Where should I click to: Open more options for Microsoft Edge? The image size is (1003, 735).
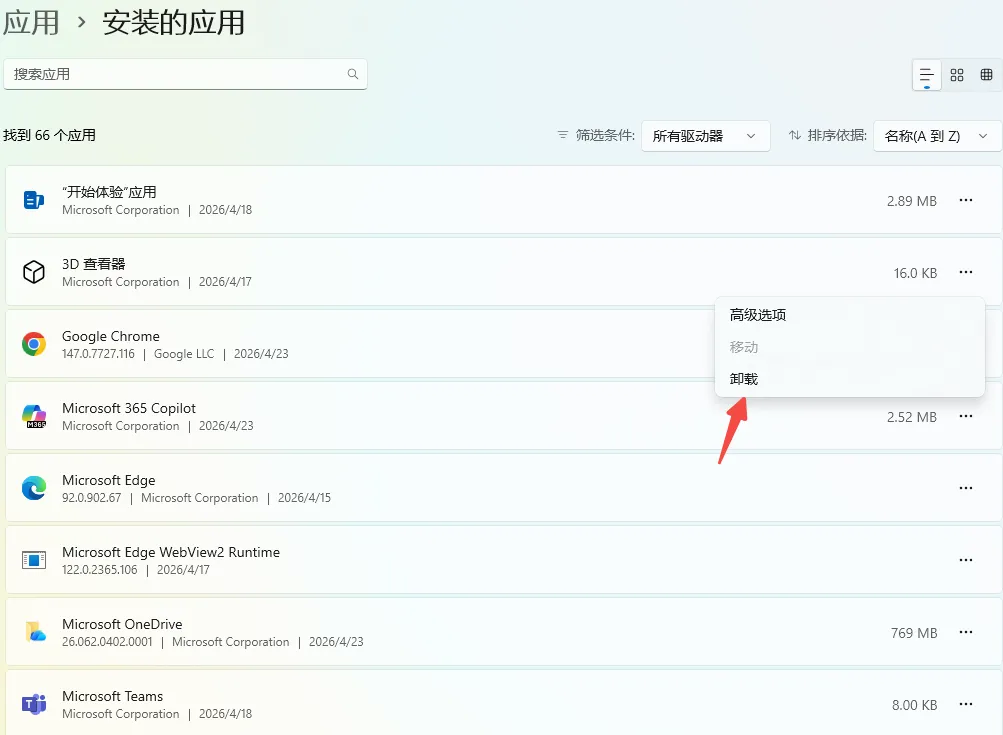(x=966, y=488)
